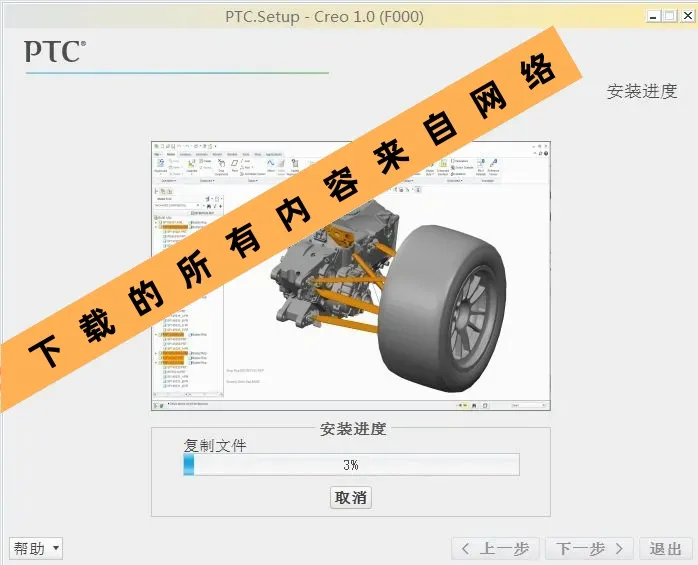The width and height of the screenshot is (698, 565).
Task: Click the 3% progress value
Action: [351, 465]
